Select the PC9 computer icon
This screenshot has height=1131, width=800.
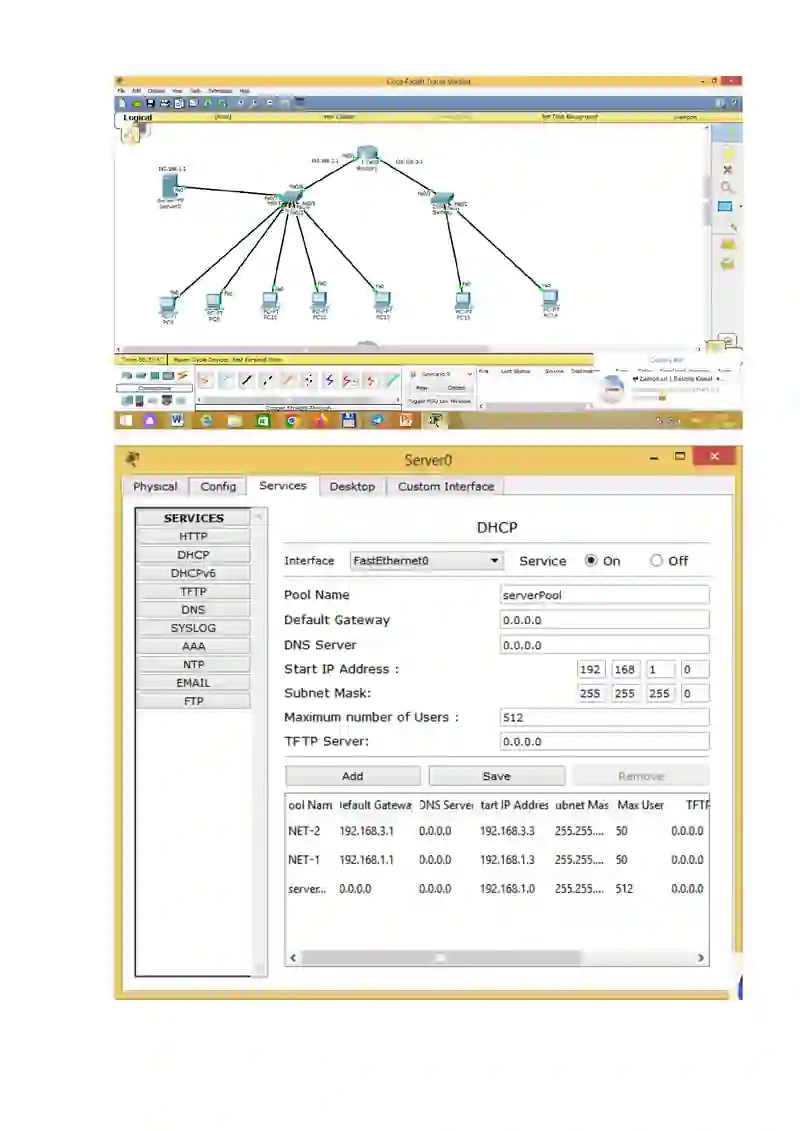pos(214,302)
